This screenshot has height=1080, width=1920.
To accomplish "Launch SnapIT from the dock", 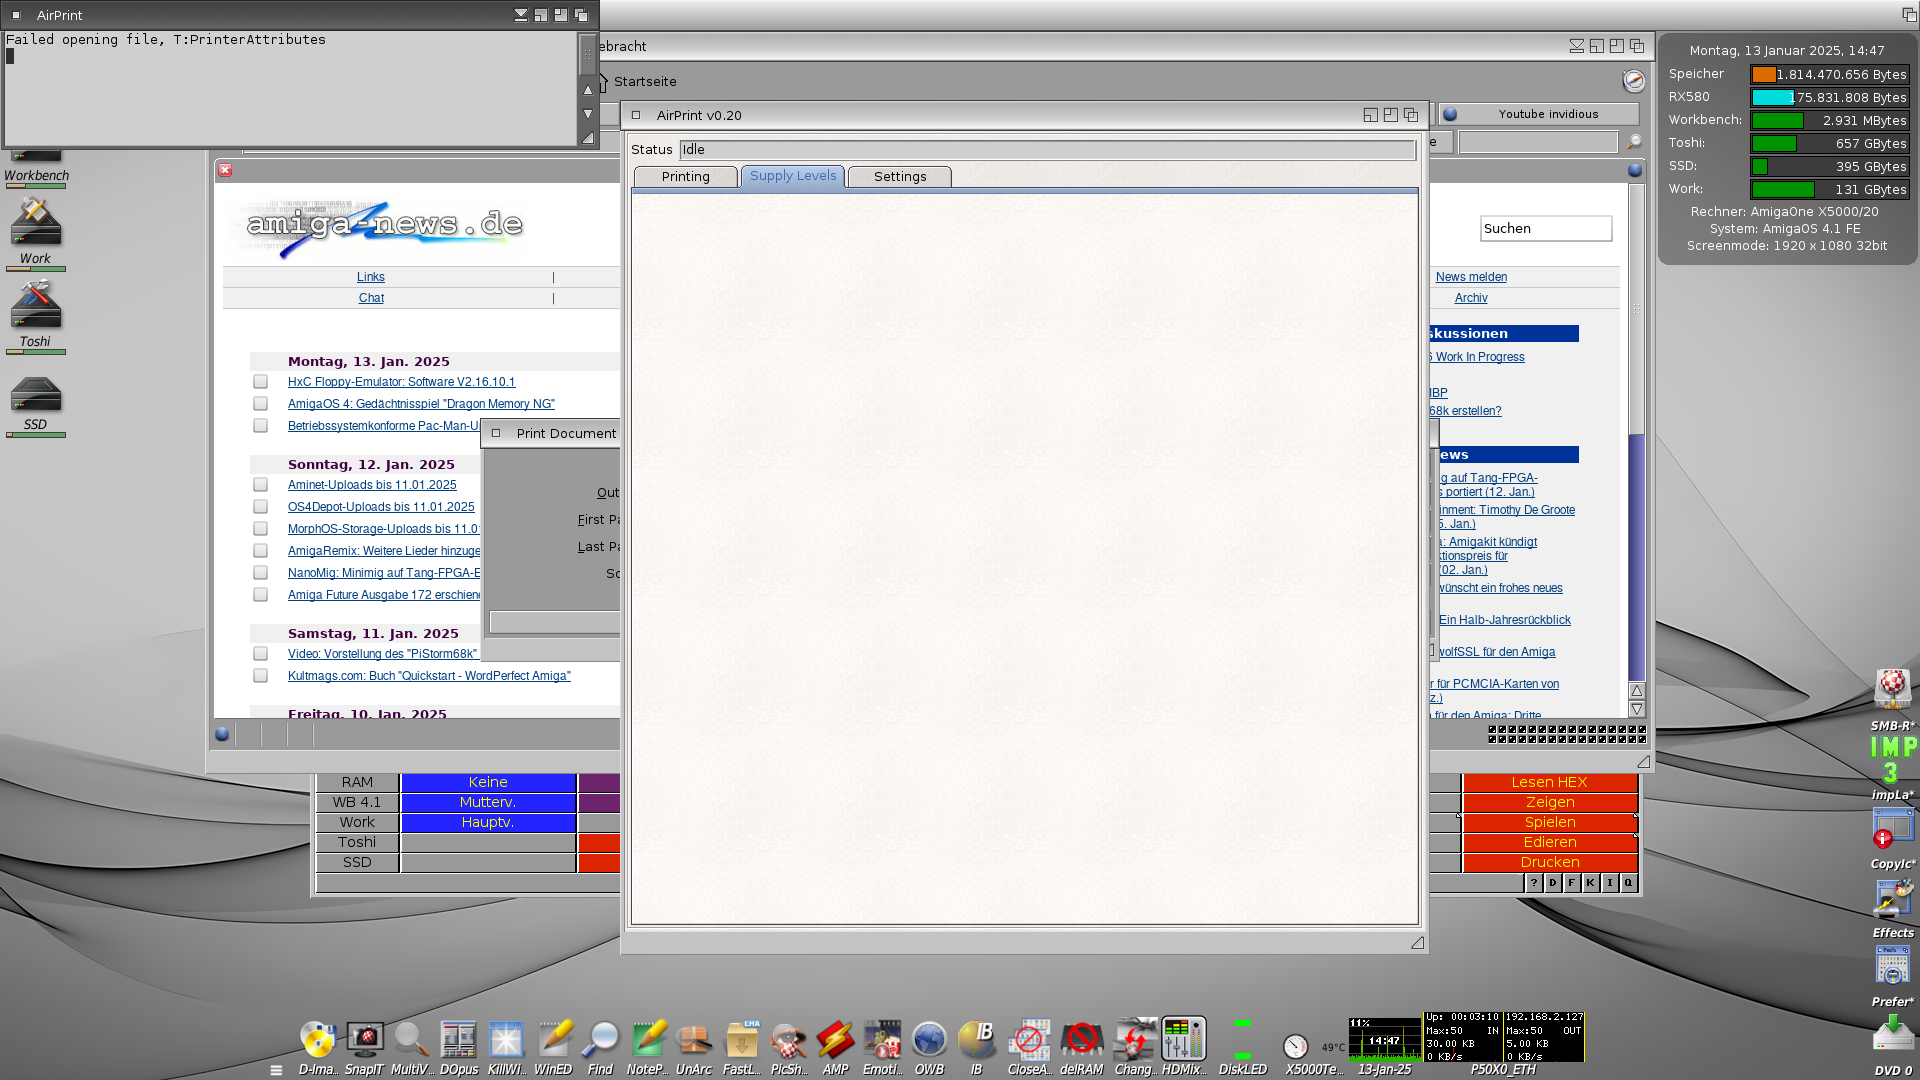I will click(365, 1040).
